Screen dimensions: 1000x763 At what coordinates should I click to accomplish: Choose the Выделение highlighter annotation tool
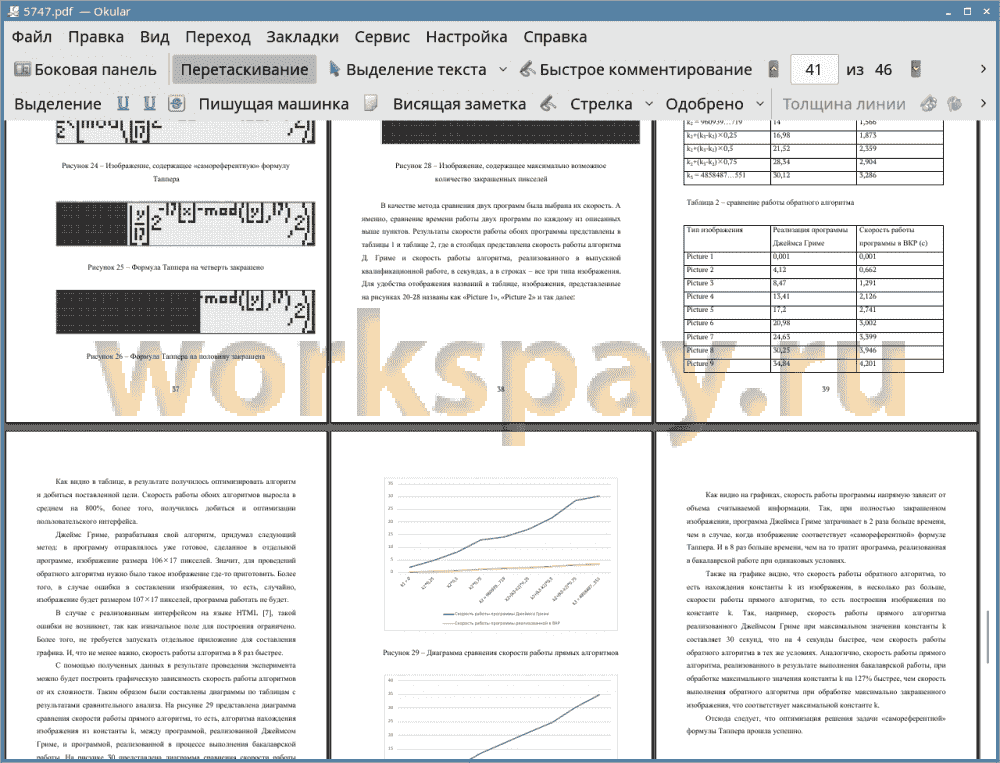coord(57,104)
